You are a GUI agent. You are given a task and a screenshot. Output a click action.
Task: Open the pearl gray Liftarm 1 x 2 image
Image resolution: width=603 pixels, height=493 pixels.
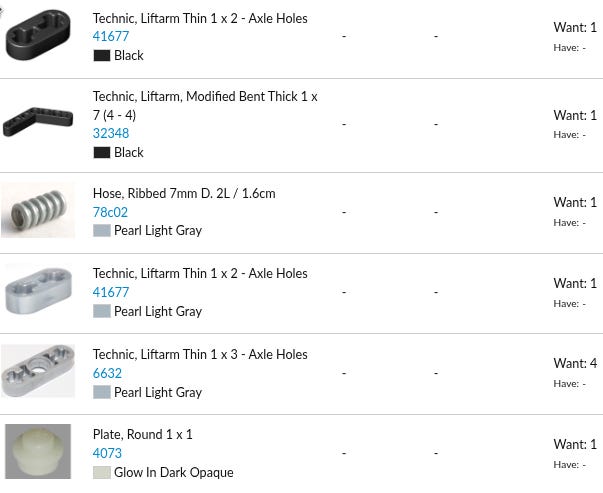(38, 291)
